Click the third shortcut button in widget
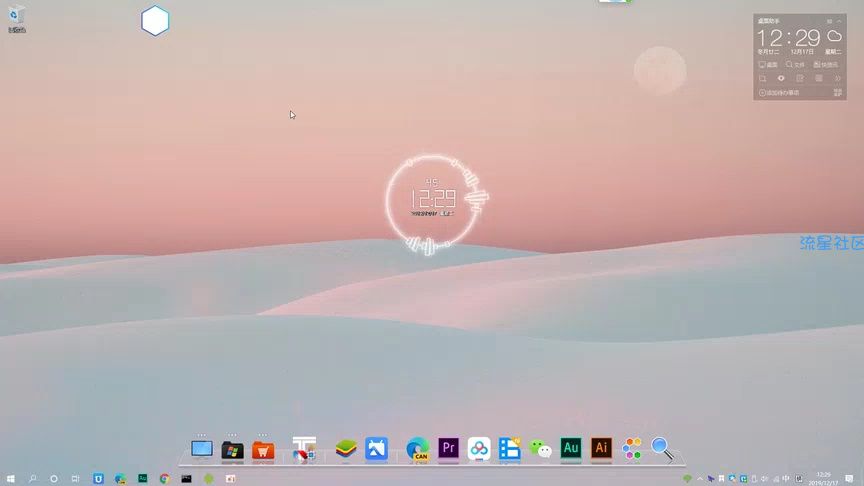 (x=825, y=65)
